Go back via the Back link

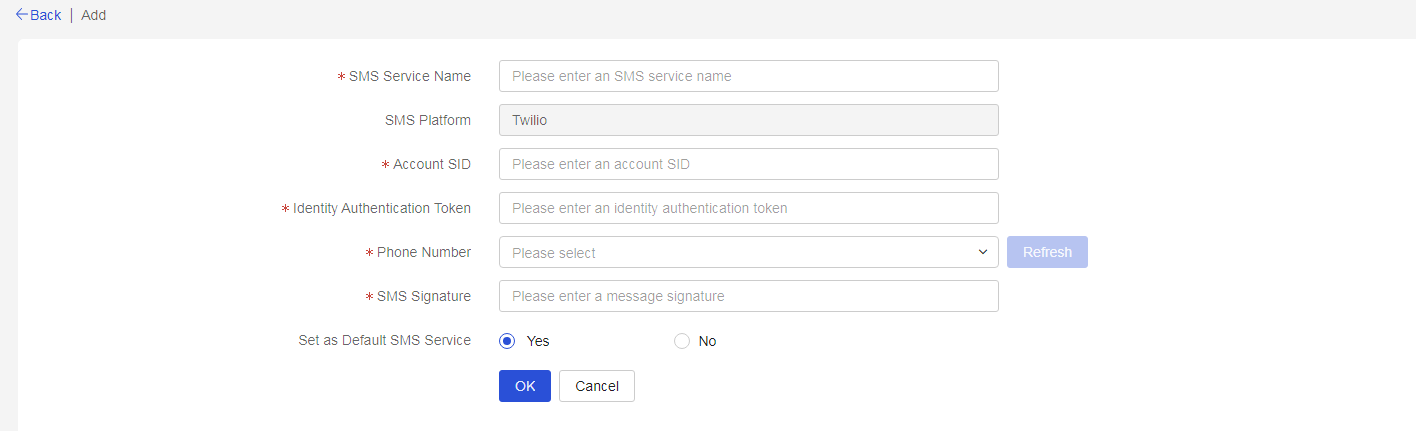tap(38, 15)
